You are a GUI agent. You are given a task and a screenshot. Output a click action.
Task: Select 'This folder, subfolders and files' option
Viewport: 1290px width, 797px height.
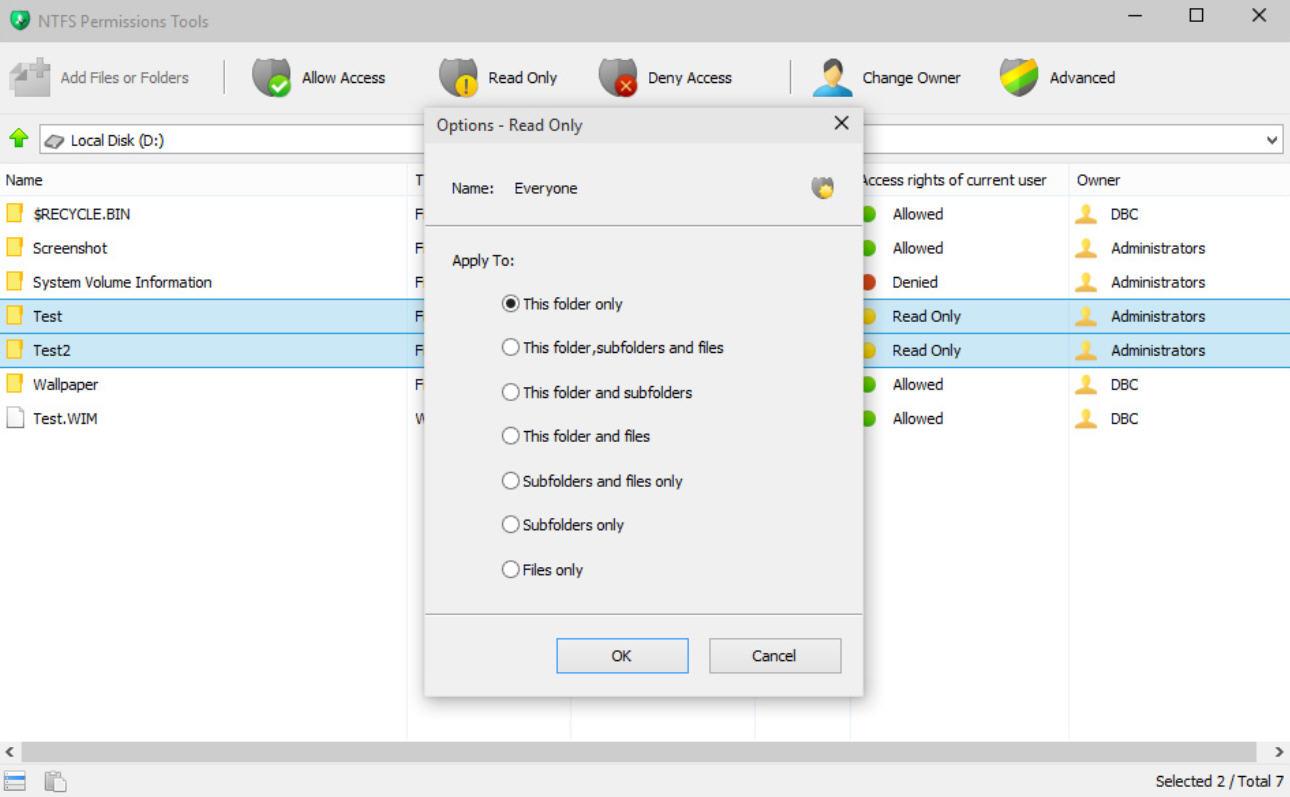511,348
